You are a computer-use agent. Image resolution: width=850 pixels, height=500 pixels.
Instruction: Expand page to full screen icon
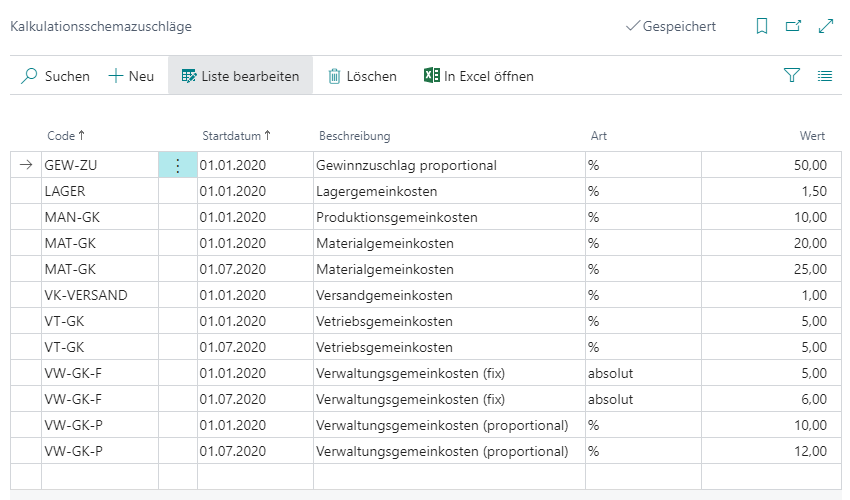[x=826, y=26]
